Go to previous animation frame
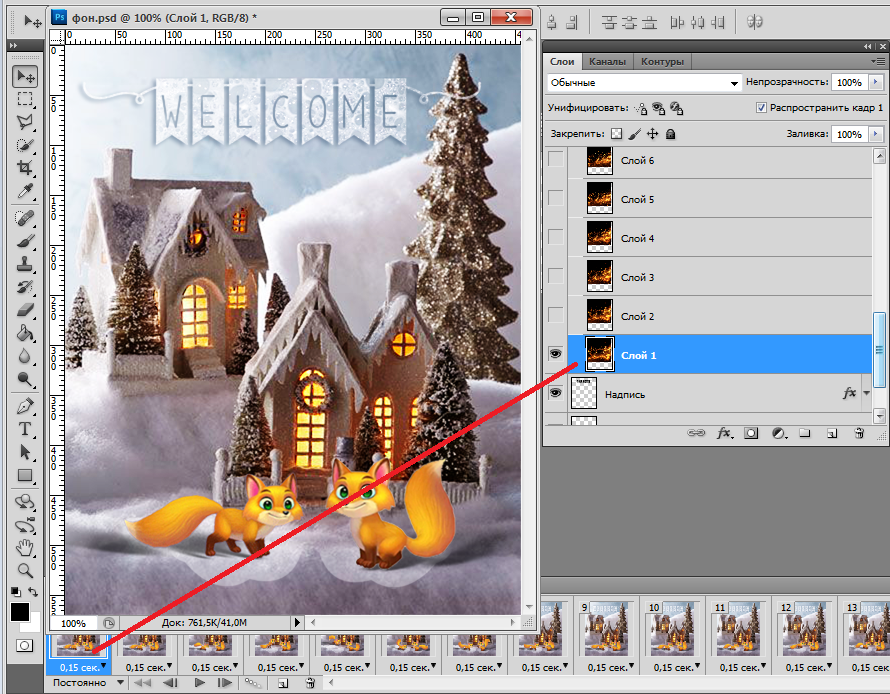The image size is (890, 694). point(170,683)
